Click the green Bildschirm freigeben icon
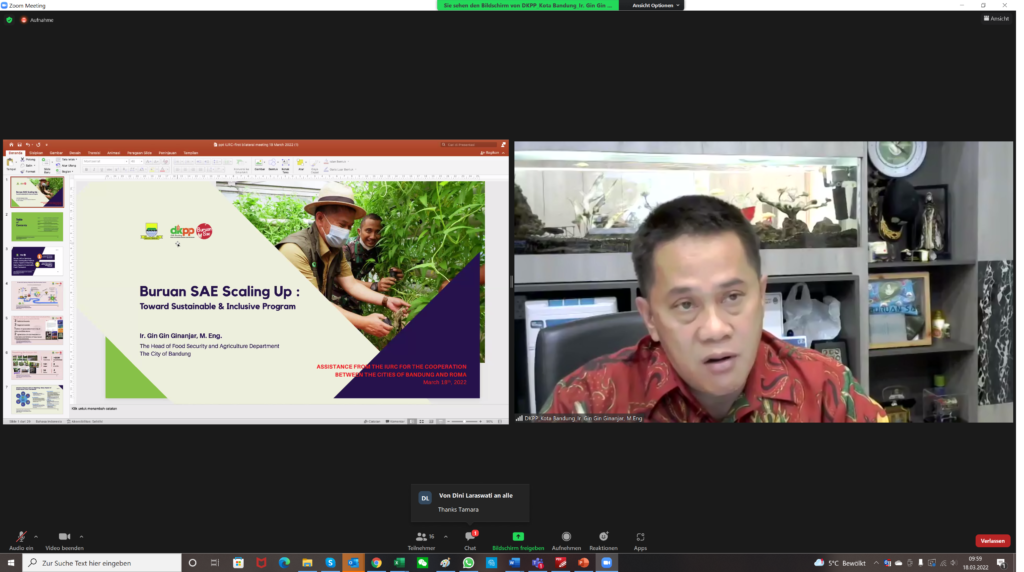This screenshot has width=1024, height=572. (518, 537)
